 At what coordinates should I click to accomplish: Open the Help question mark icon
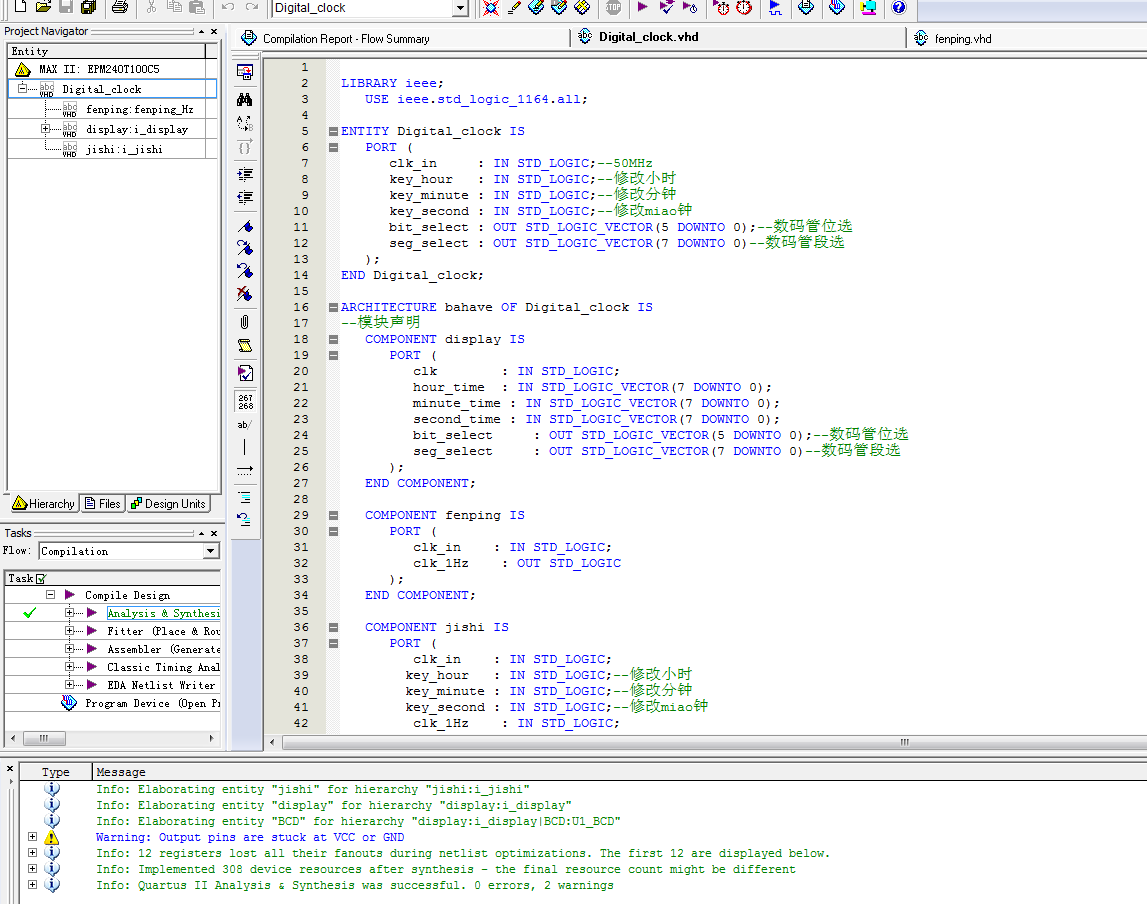click(898, 8)
